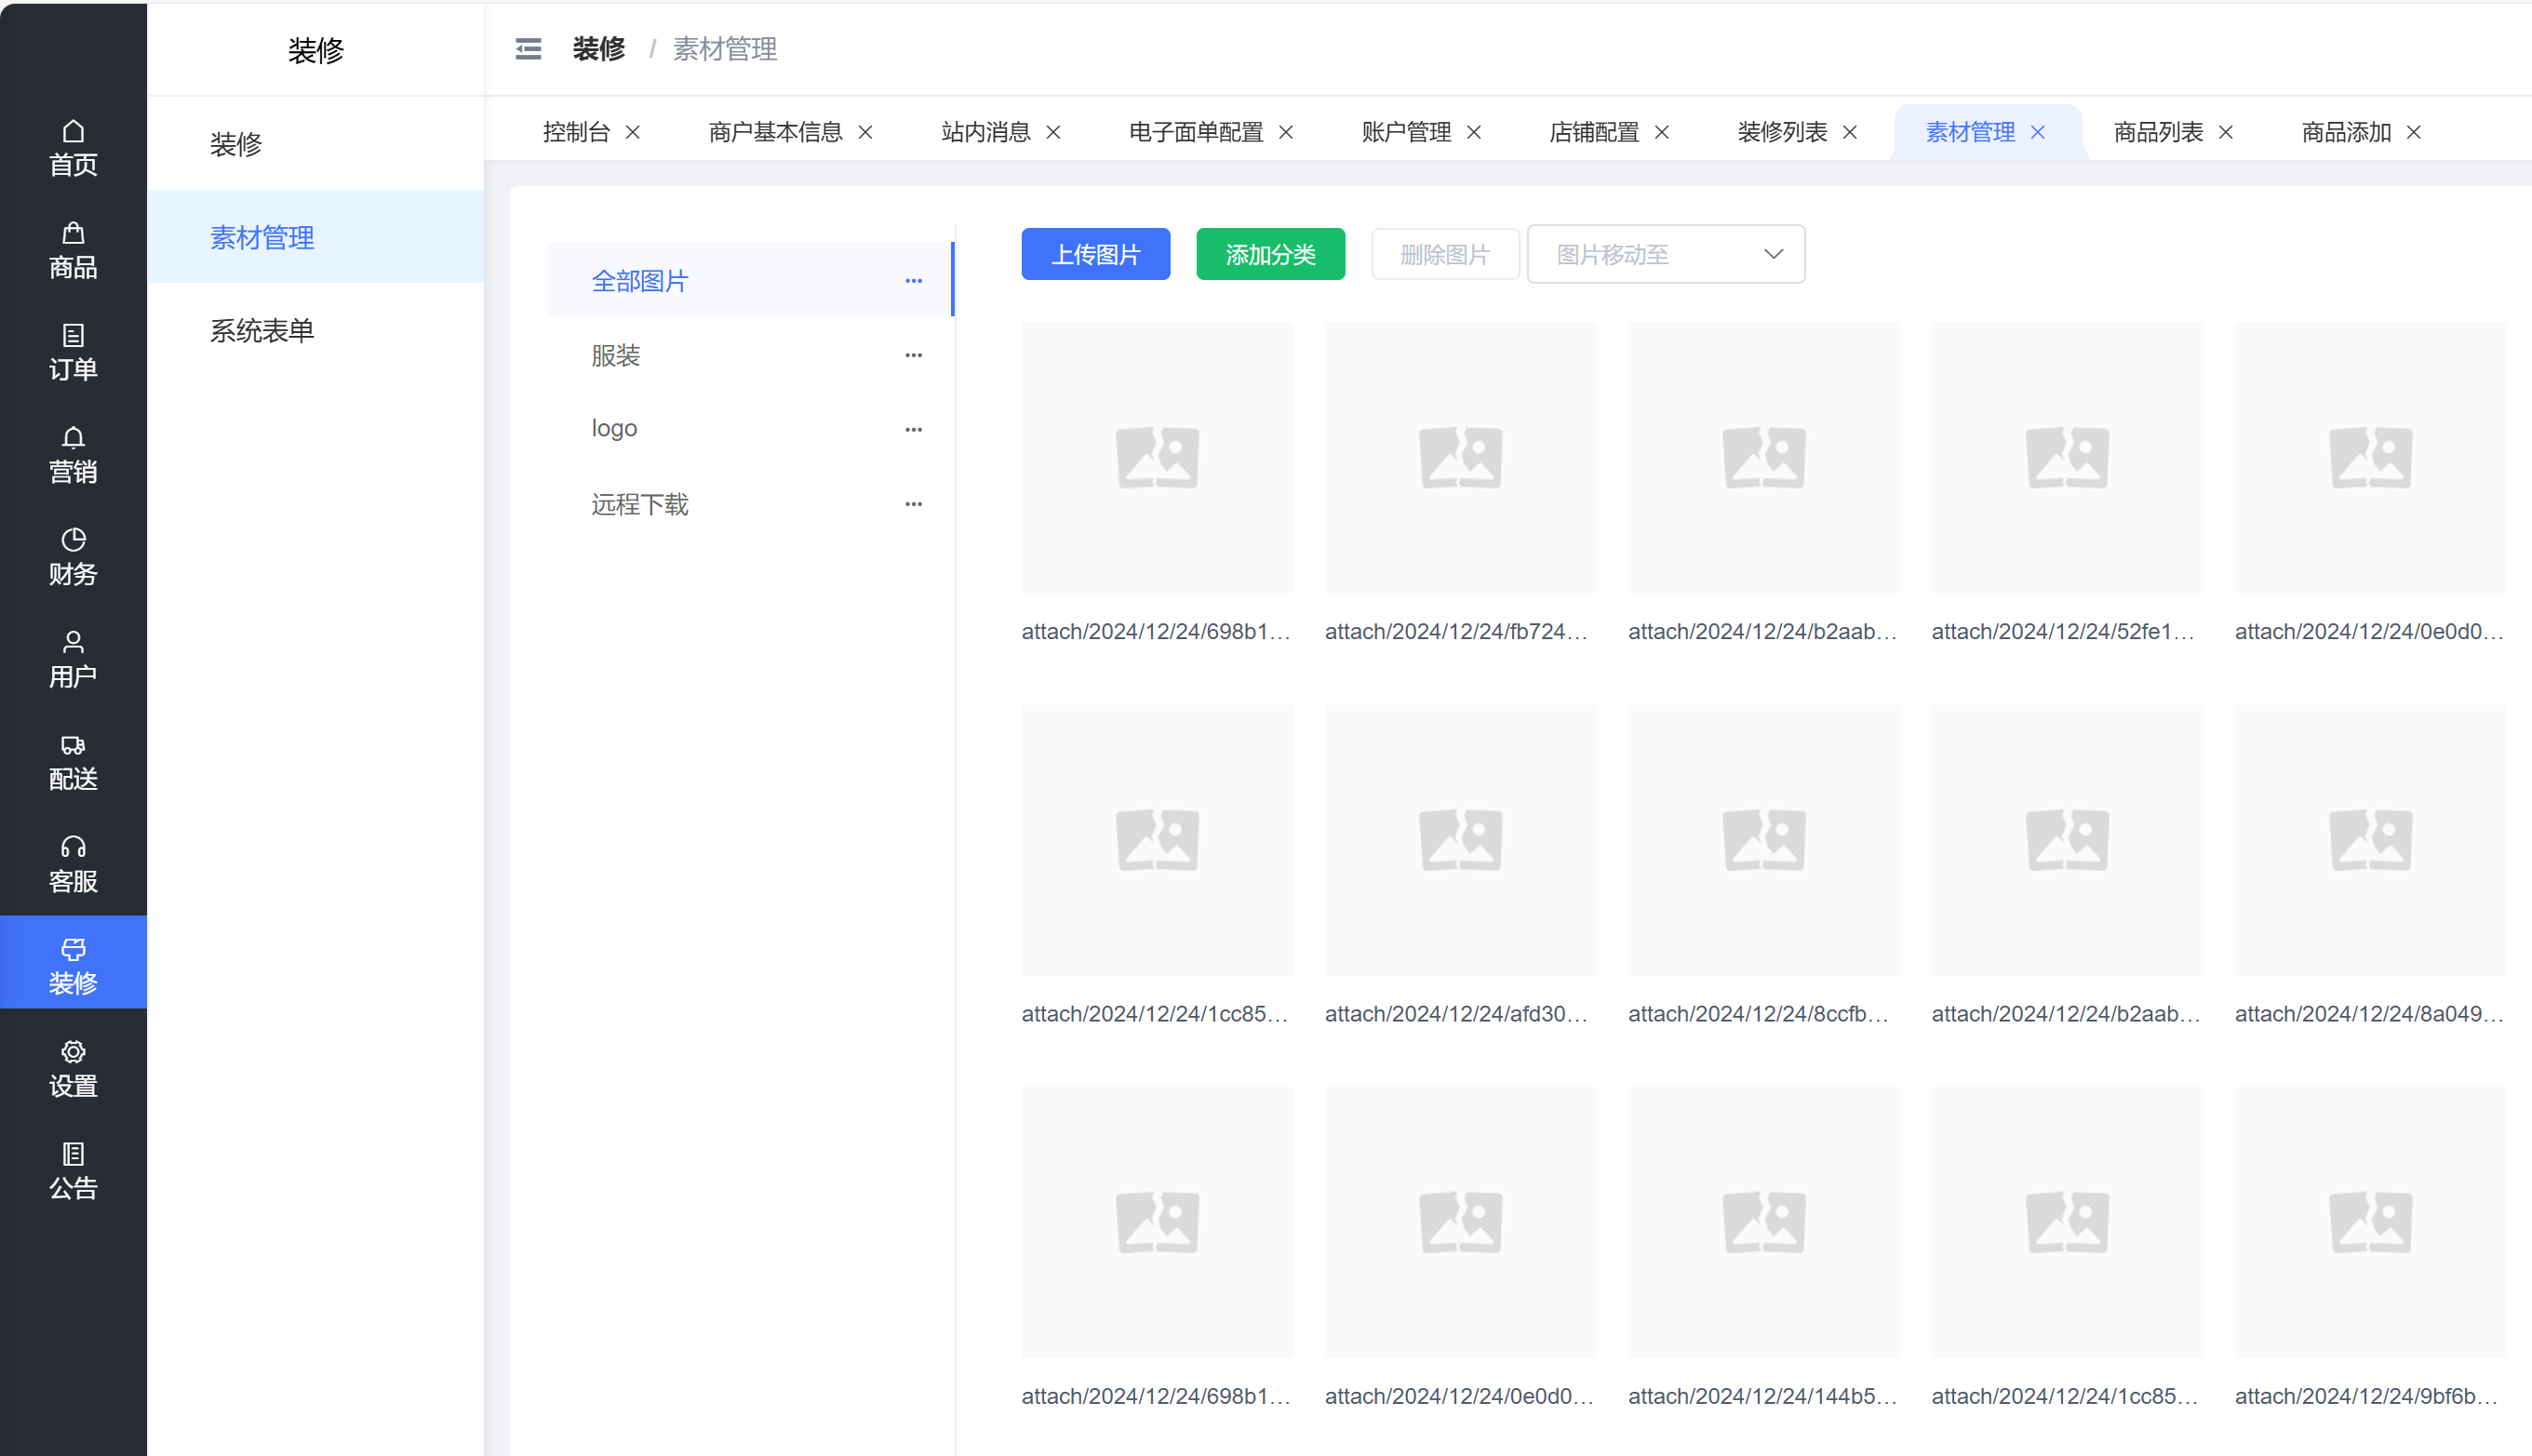Select the 服装 category
The height and width of the screenshot is (1456, 2532).
[x=750, y=355]
